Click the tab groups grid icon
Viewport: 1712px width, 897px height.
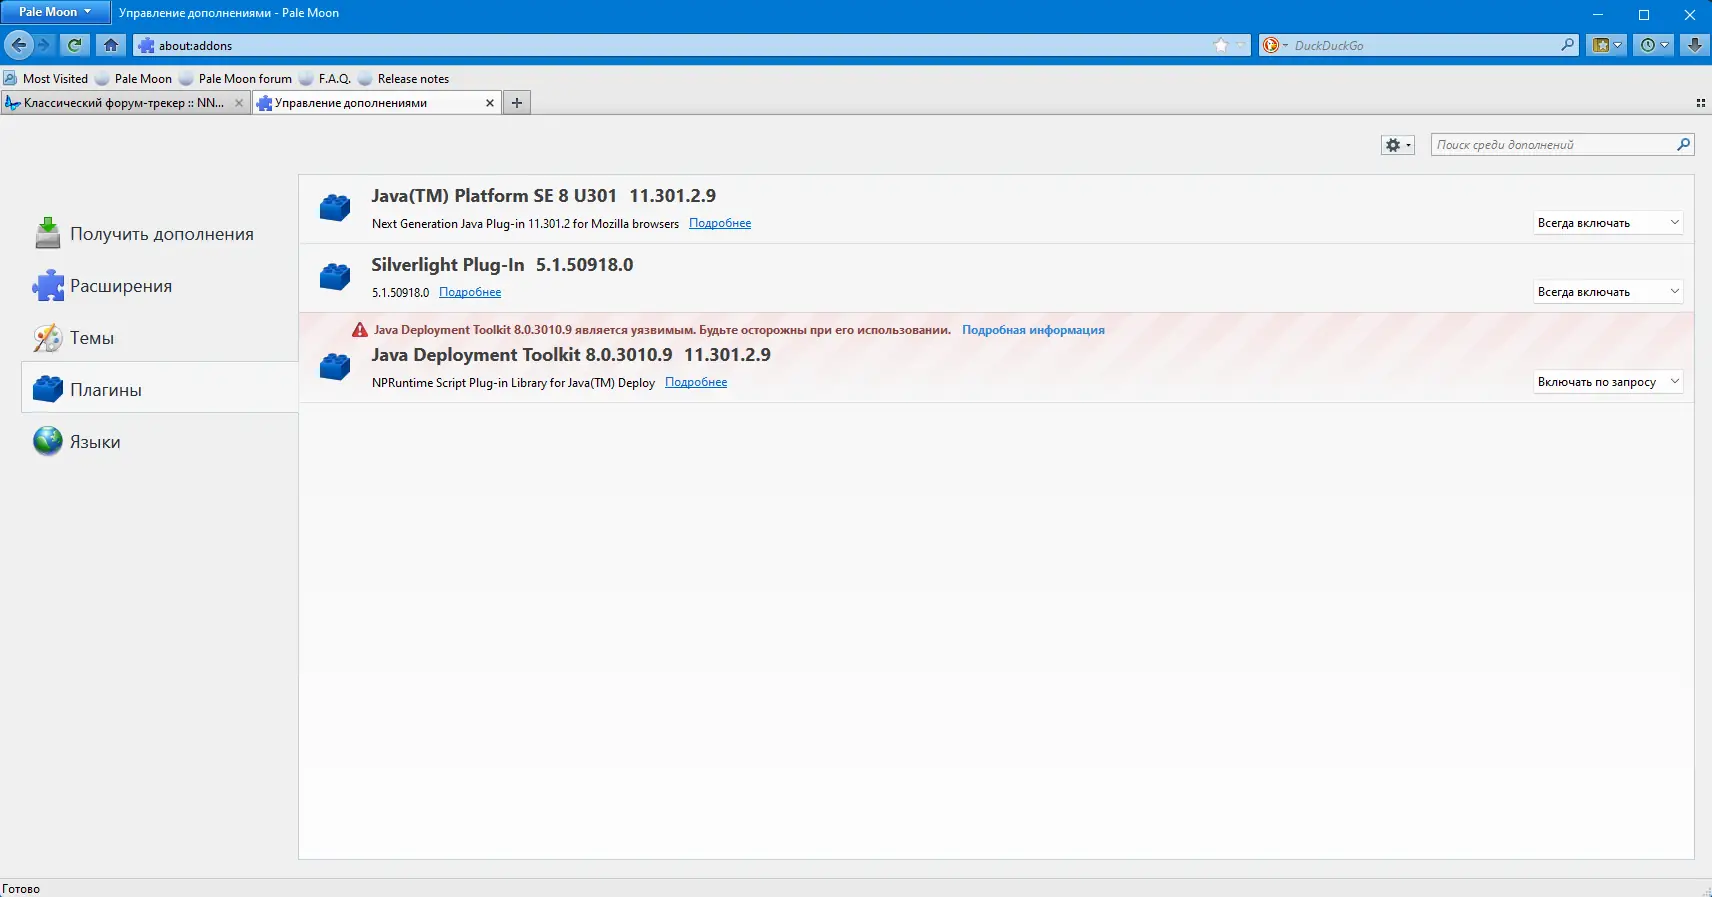click(1700, 103)
